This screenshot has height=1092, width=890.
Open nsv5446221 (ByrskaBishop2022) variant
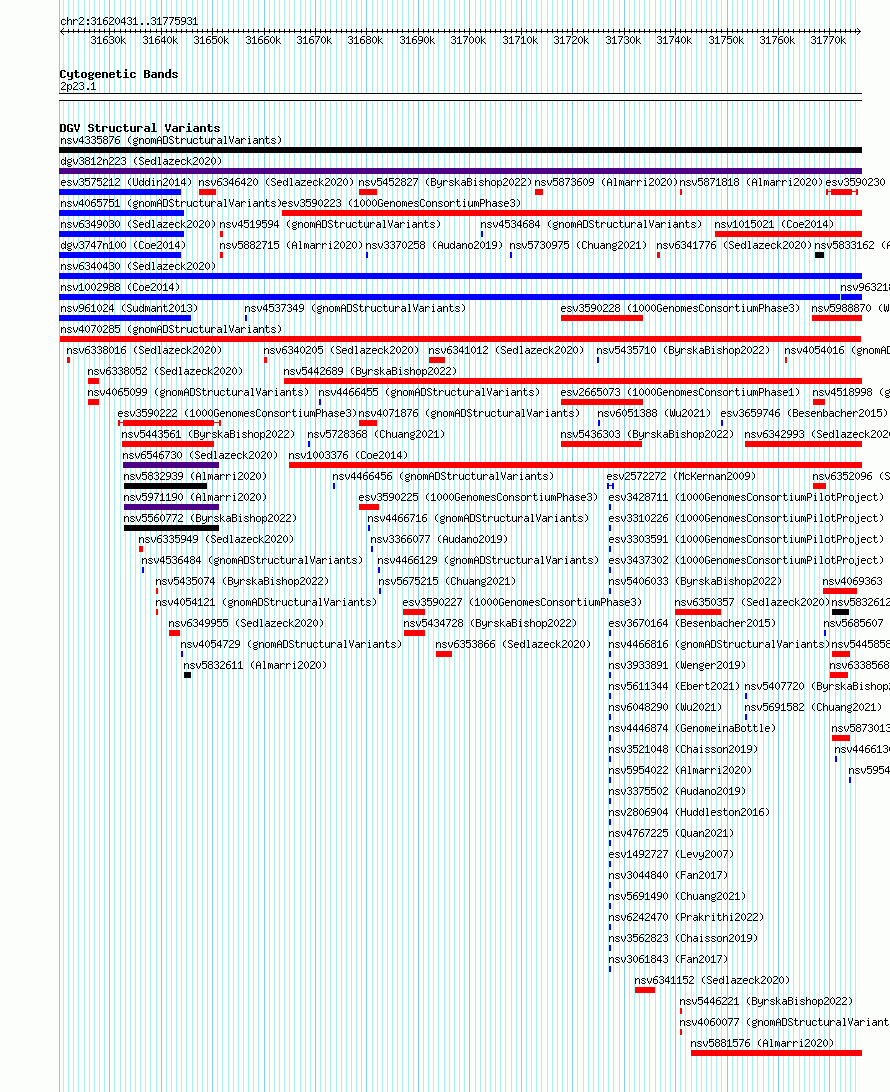coord(766,1001)
